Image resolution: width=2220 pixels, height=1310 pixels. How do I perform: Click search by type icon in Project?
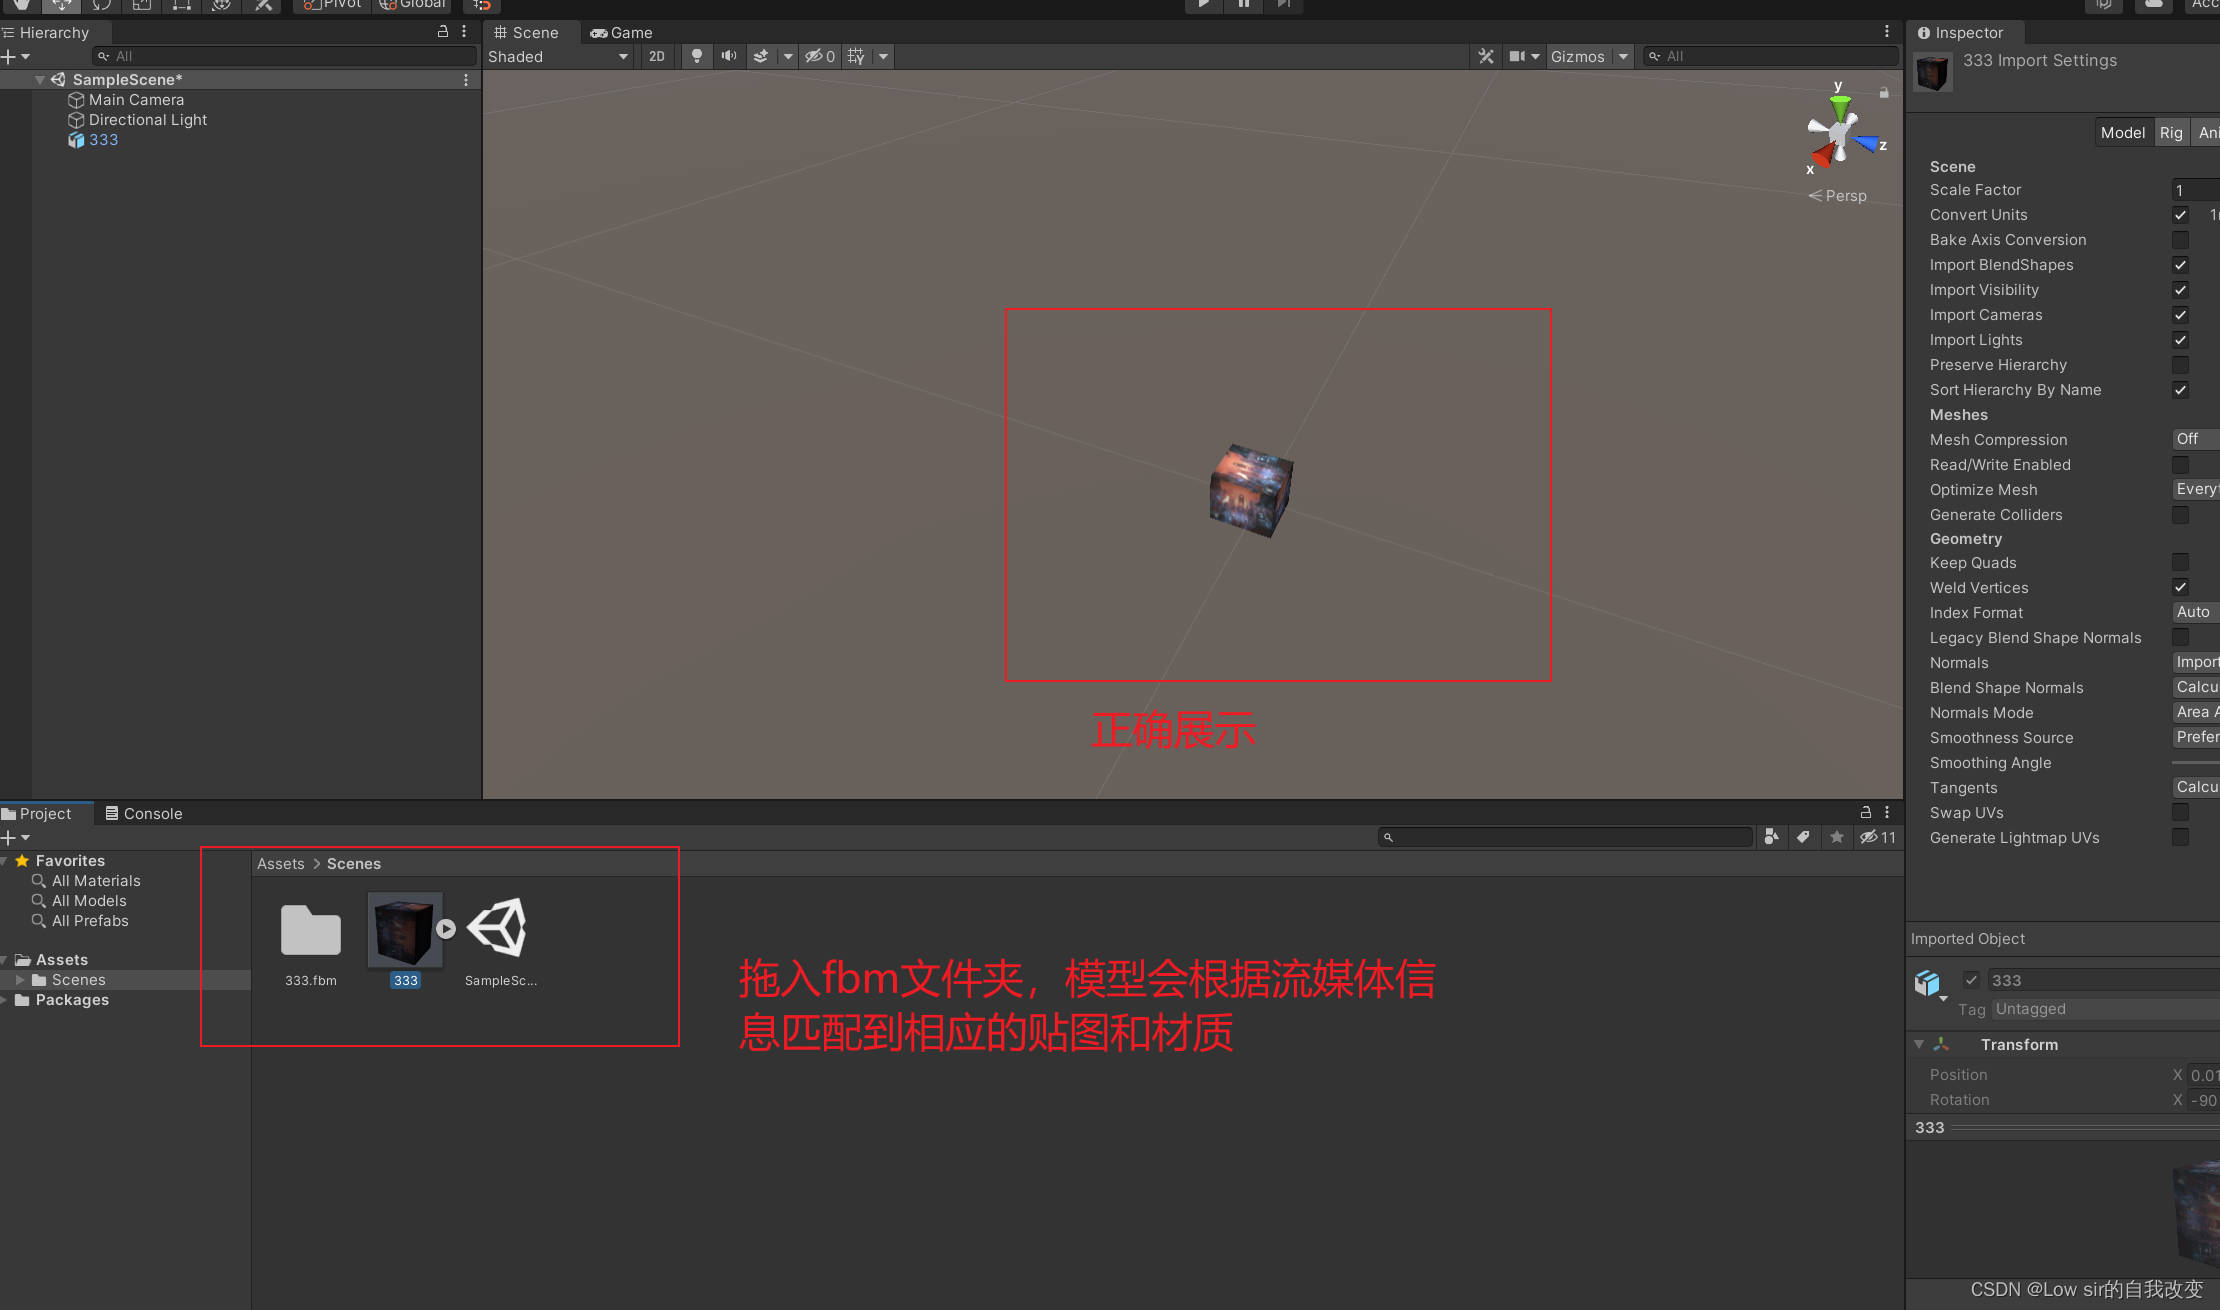coord(1771,837)
